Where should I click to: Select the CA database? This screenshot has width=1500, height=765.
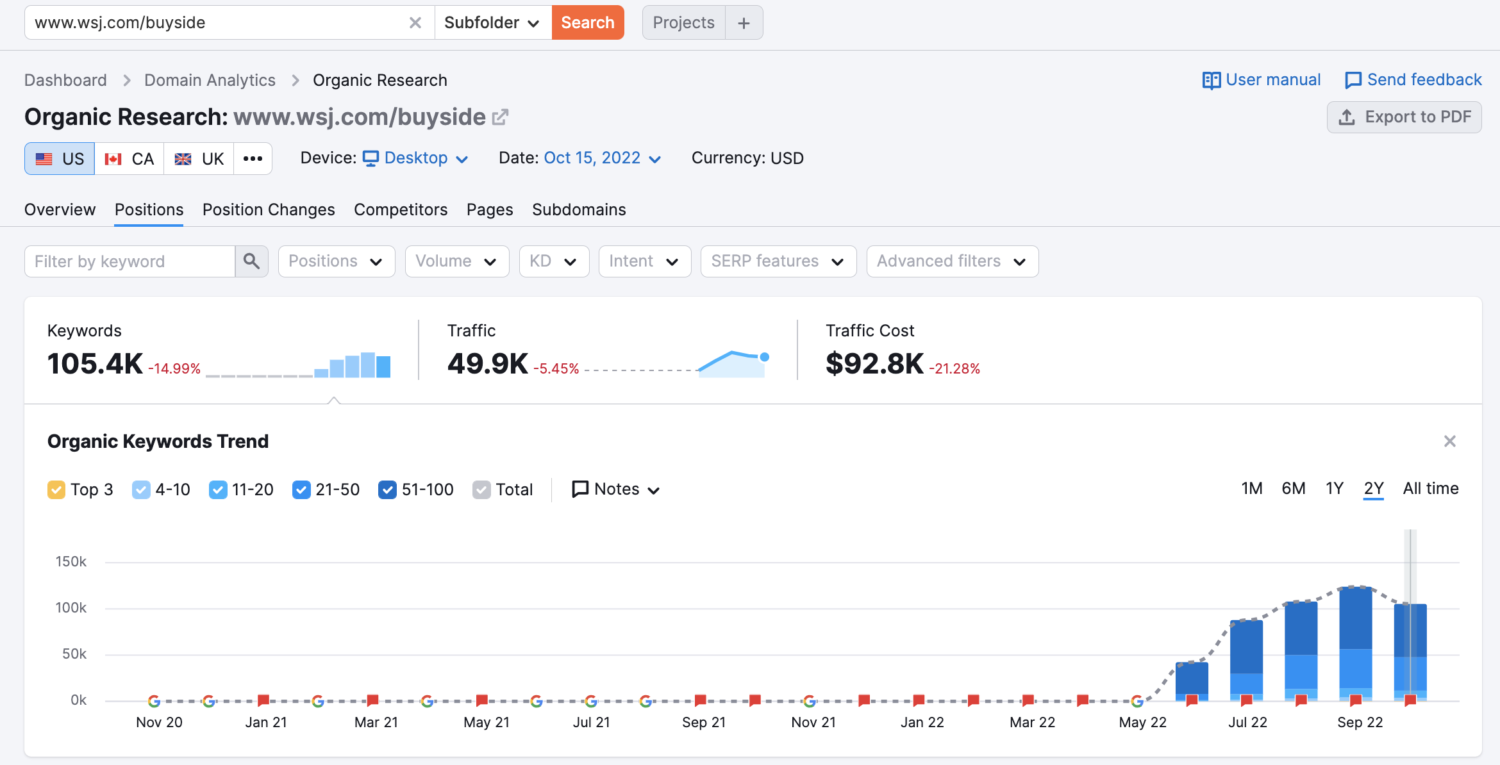(x=129, y=159)
